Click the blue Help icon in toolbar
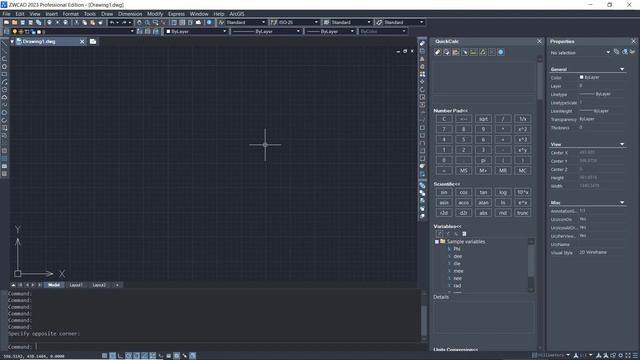Viewport: 640px width, 360px height. pyautogui.click(x=209, y=22)
